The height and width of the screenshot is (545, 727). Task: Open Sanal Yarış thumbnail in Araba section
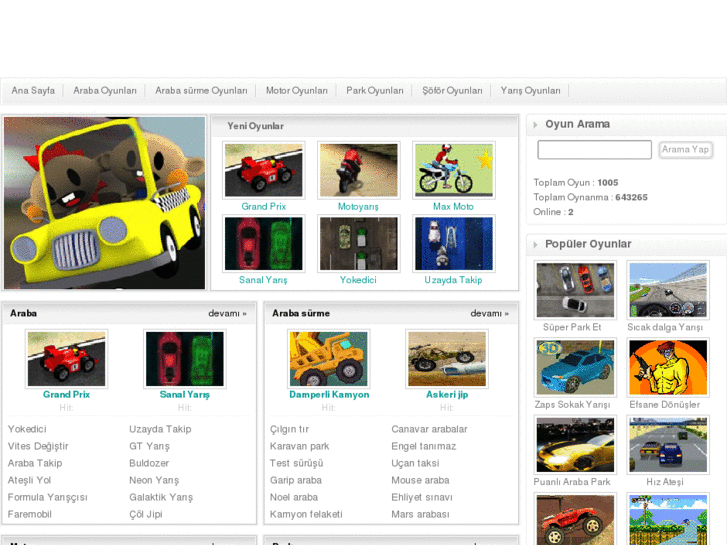[185, 359]
